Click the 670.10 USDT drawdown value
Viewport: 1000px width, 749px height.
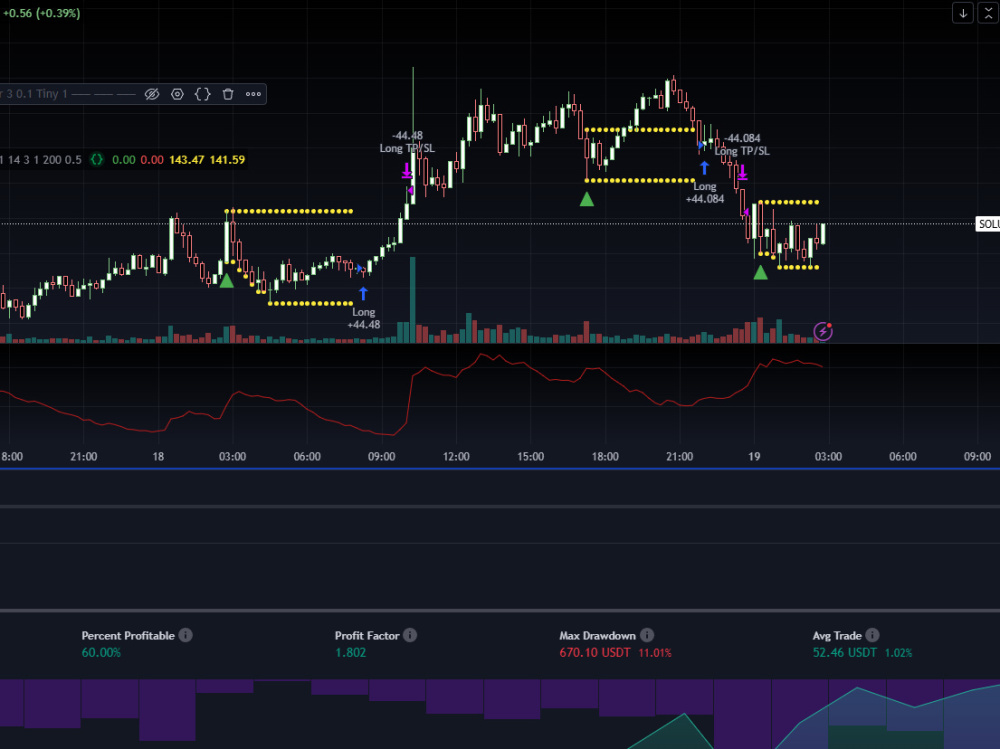(x=595, y=653)
